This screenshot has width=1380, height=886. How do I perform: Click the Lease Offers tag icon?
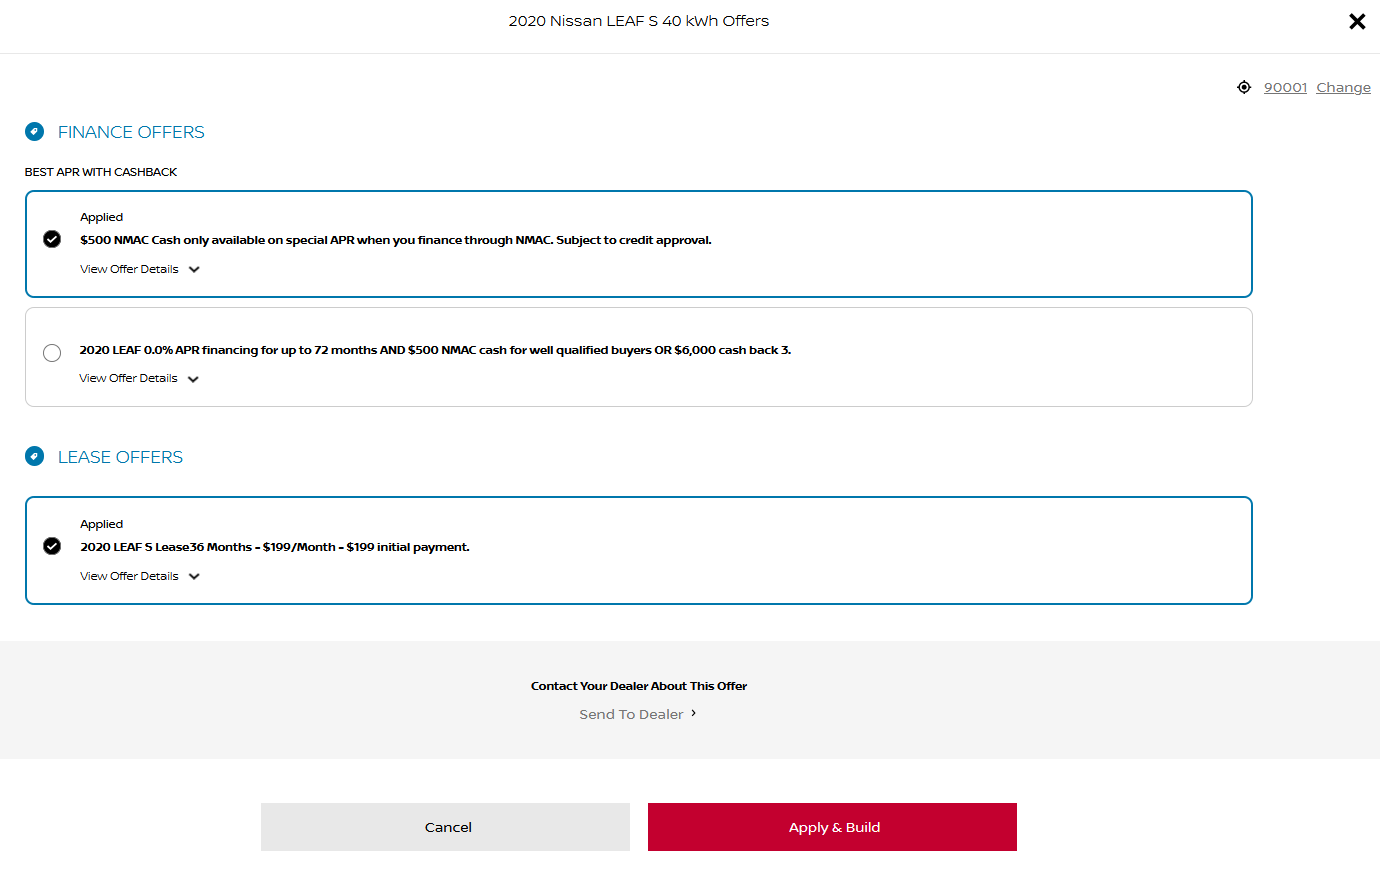(34, 456)
